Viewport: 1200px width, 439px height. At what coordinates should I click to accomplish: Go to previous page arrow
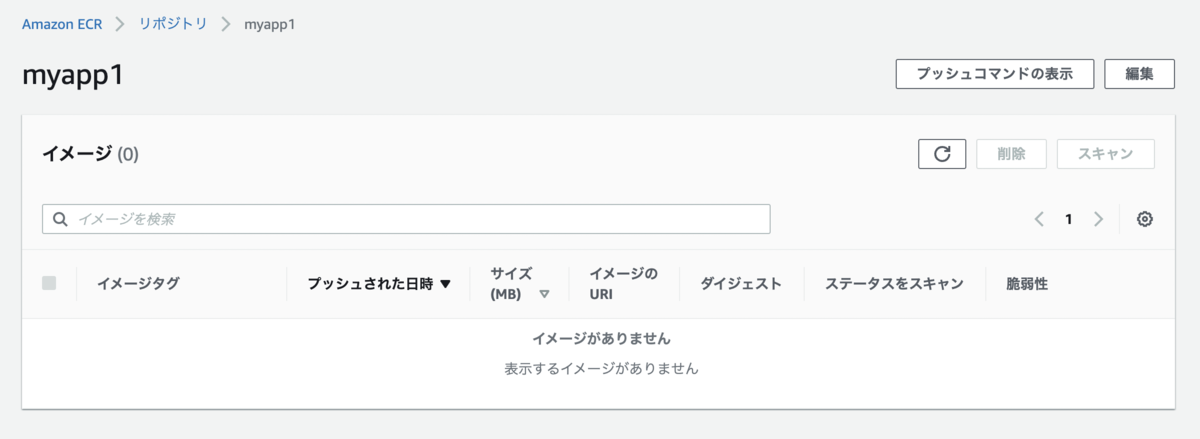coord(1040,219)
